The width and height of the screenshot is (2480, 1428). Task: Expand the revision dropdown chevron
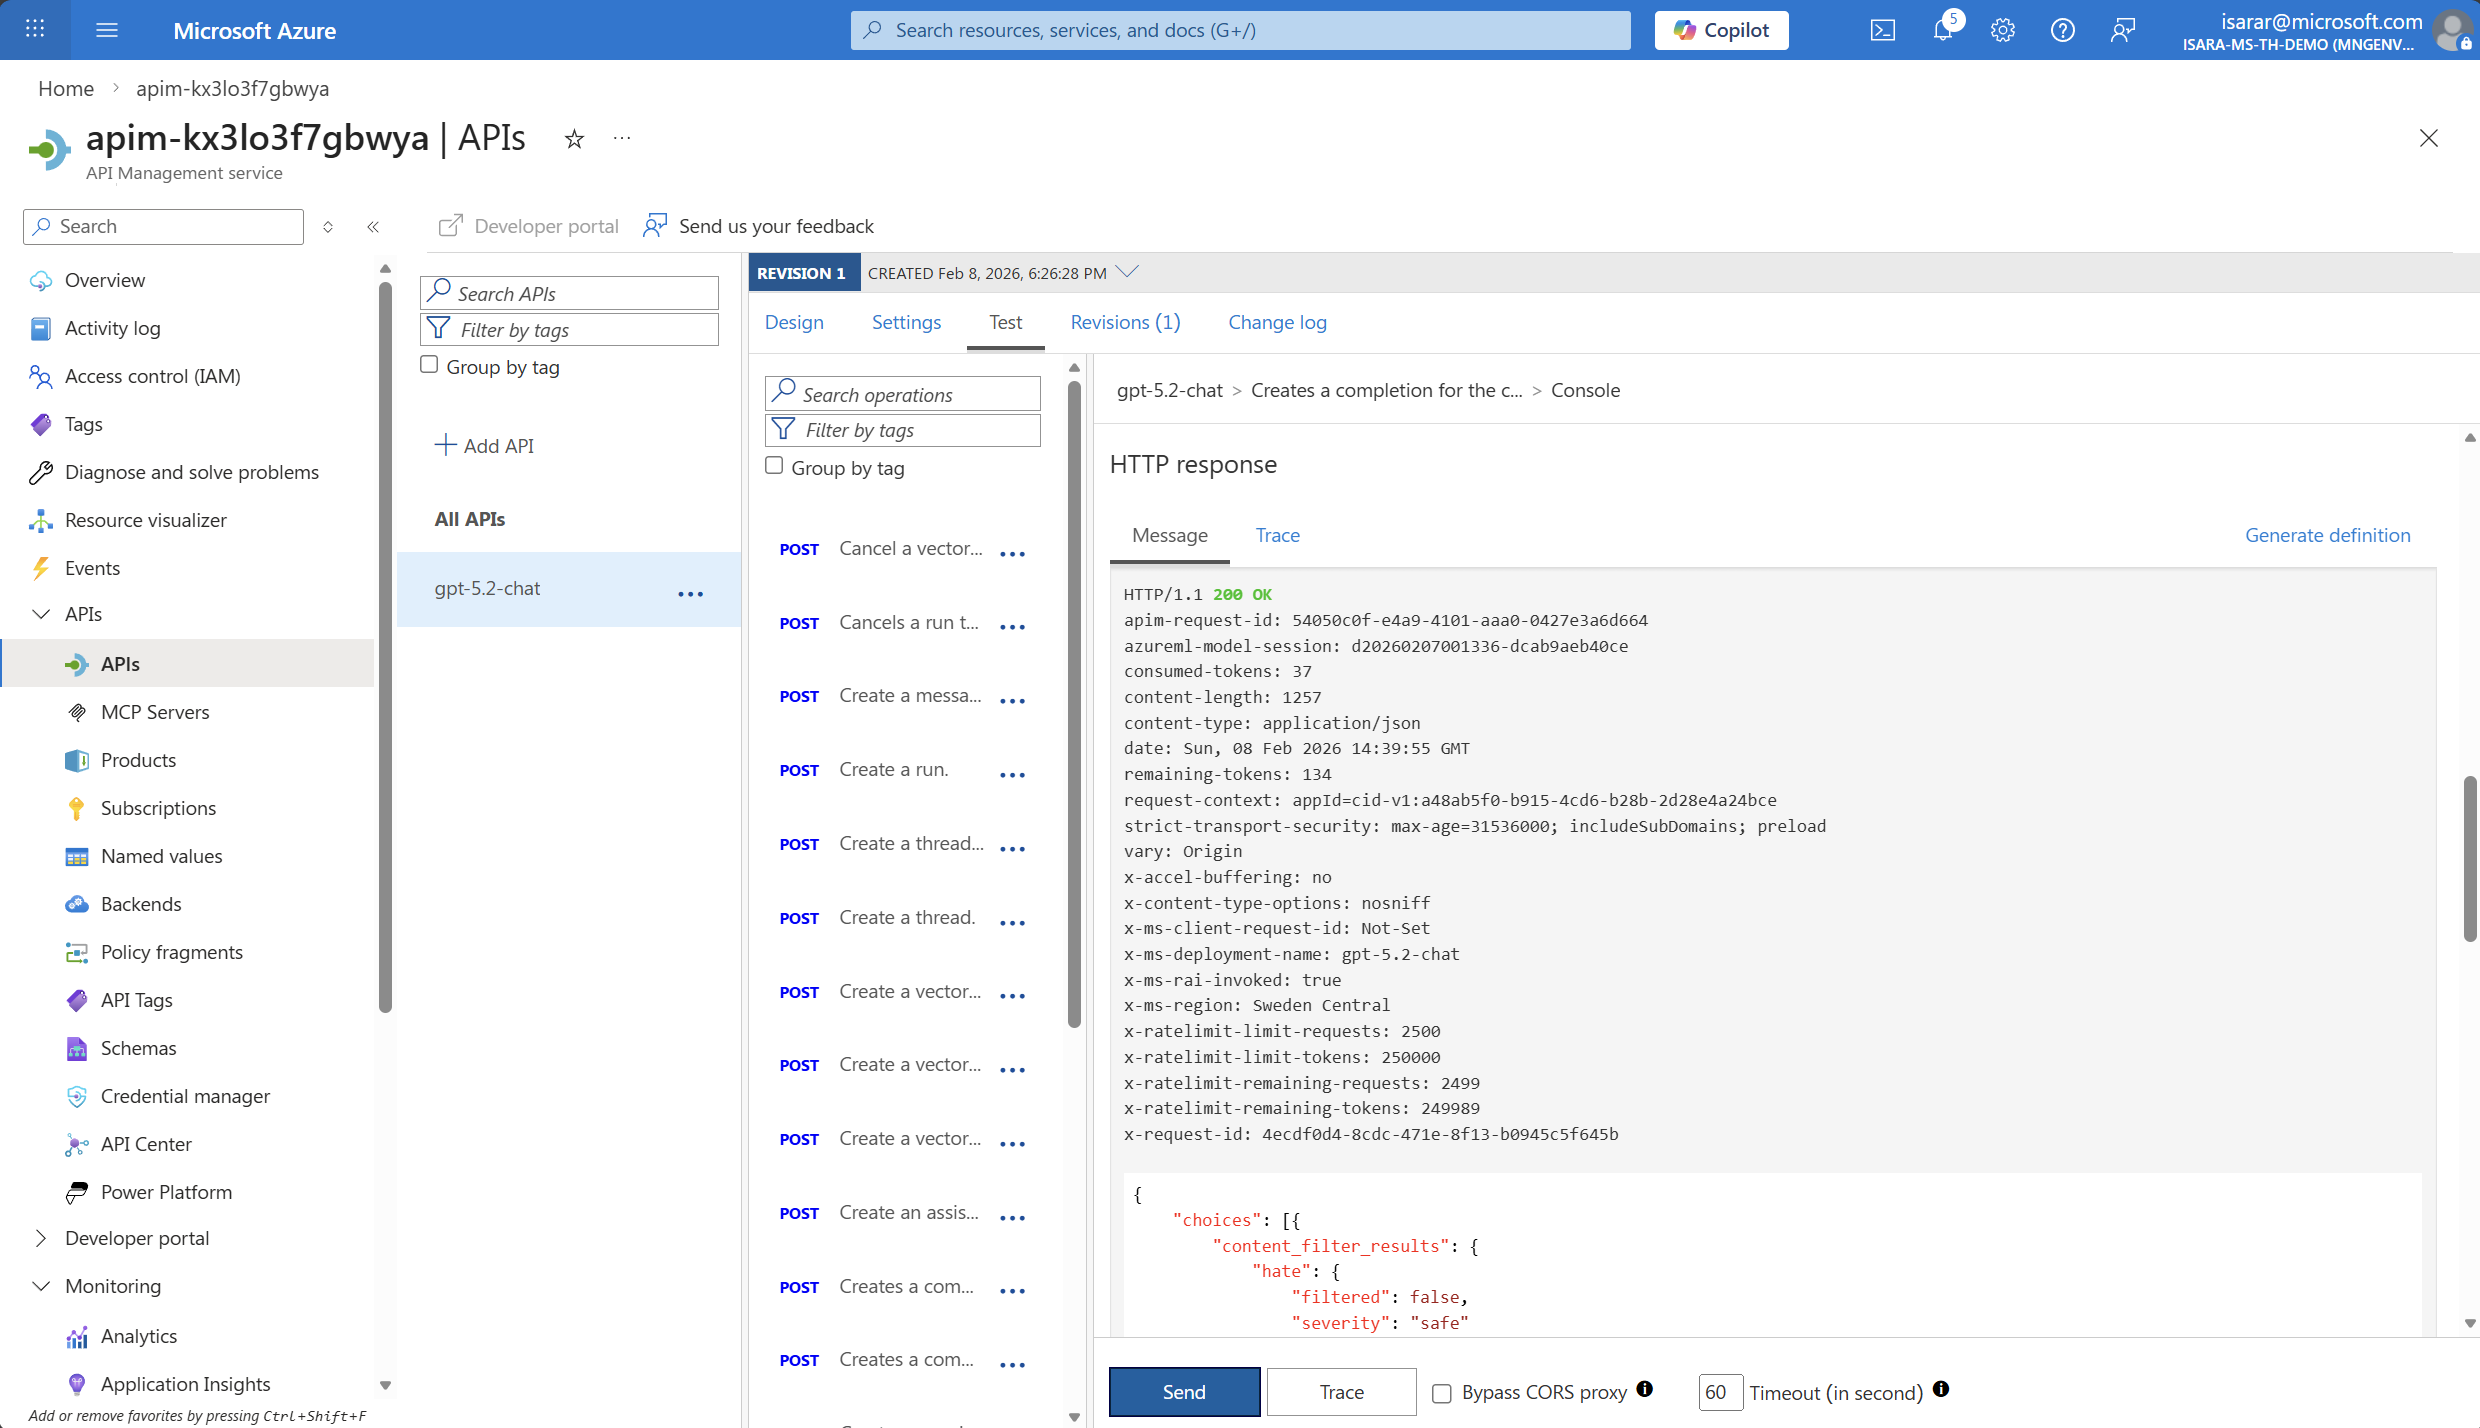[1127, 272]
